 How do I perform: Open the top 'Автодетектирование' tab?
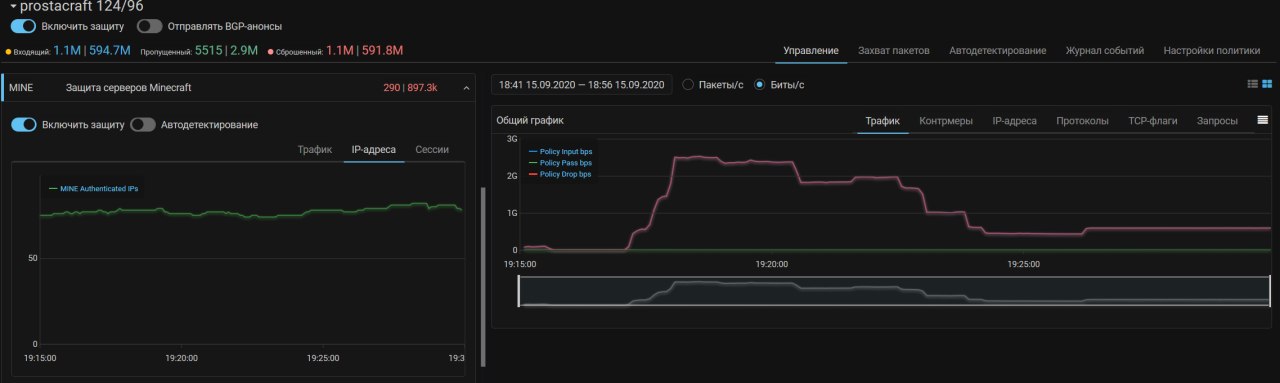tap(997, 50)
